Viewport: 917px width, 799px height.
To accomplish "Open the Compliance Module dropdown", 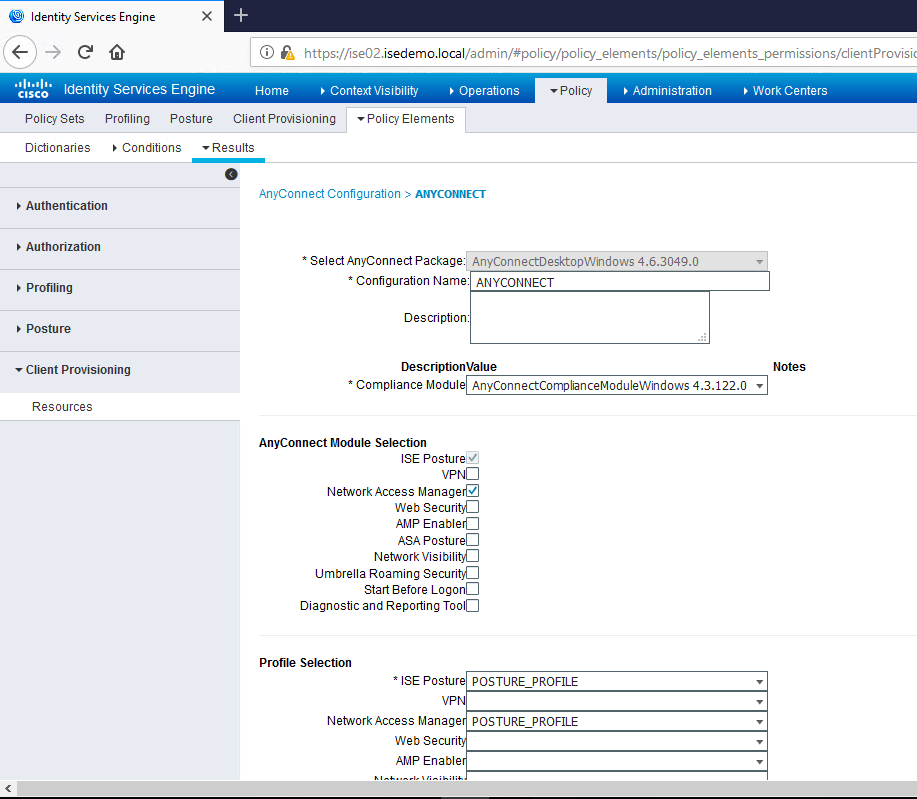I will (x=617, y=385).
